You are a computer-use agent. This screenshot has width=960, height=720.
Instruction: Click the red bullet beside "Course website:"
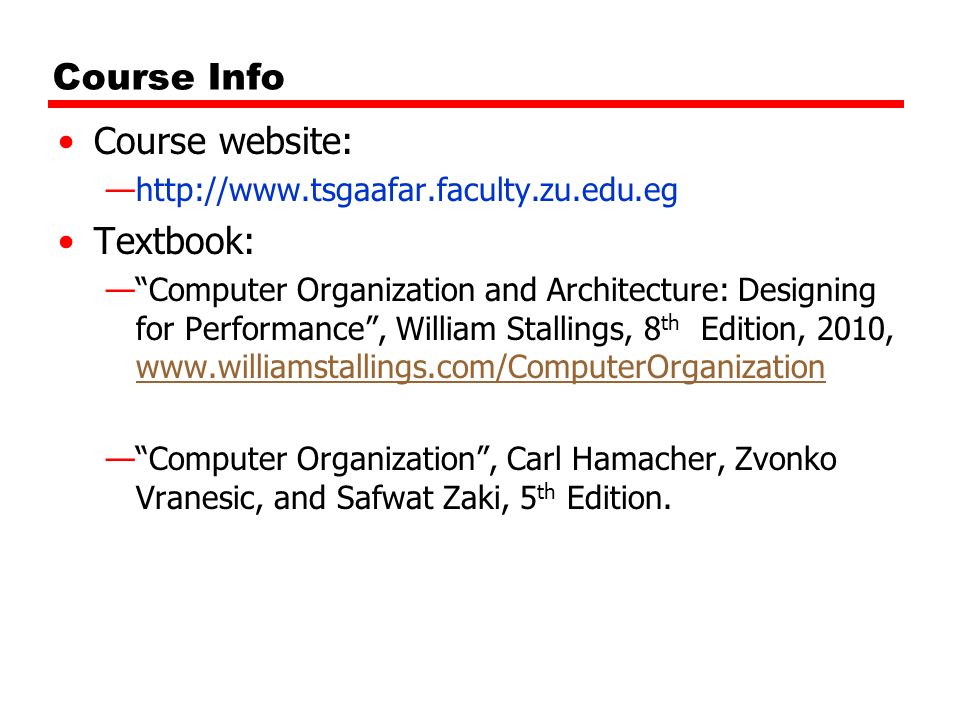click(66, 143)
